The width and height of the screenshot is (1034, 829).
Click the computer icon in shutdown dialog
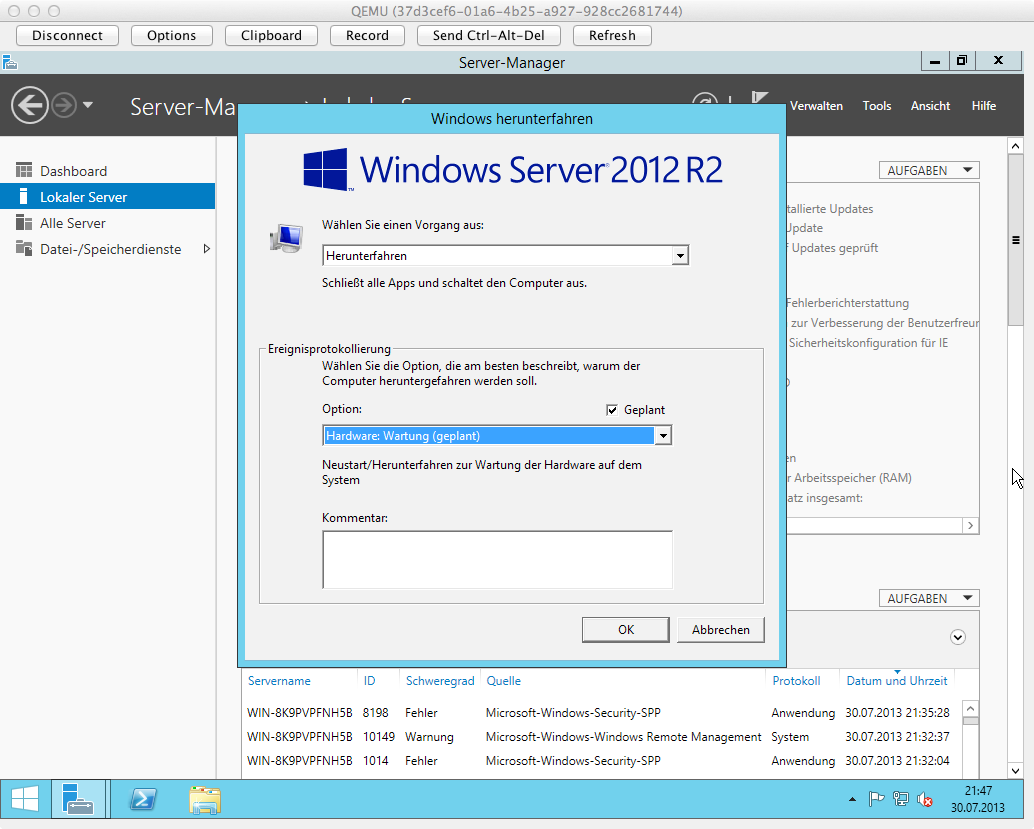coord(286,237)
